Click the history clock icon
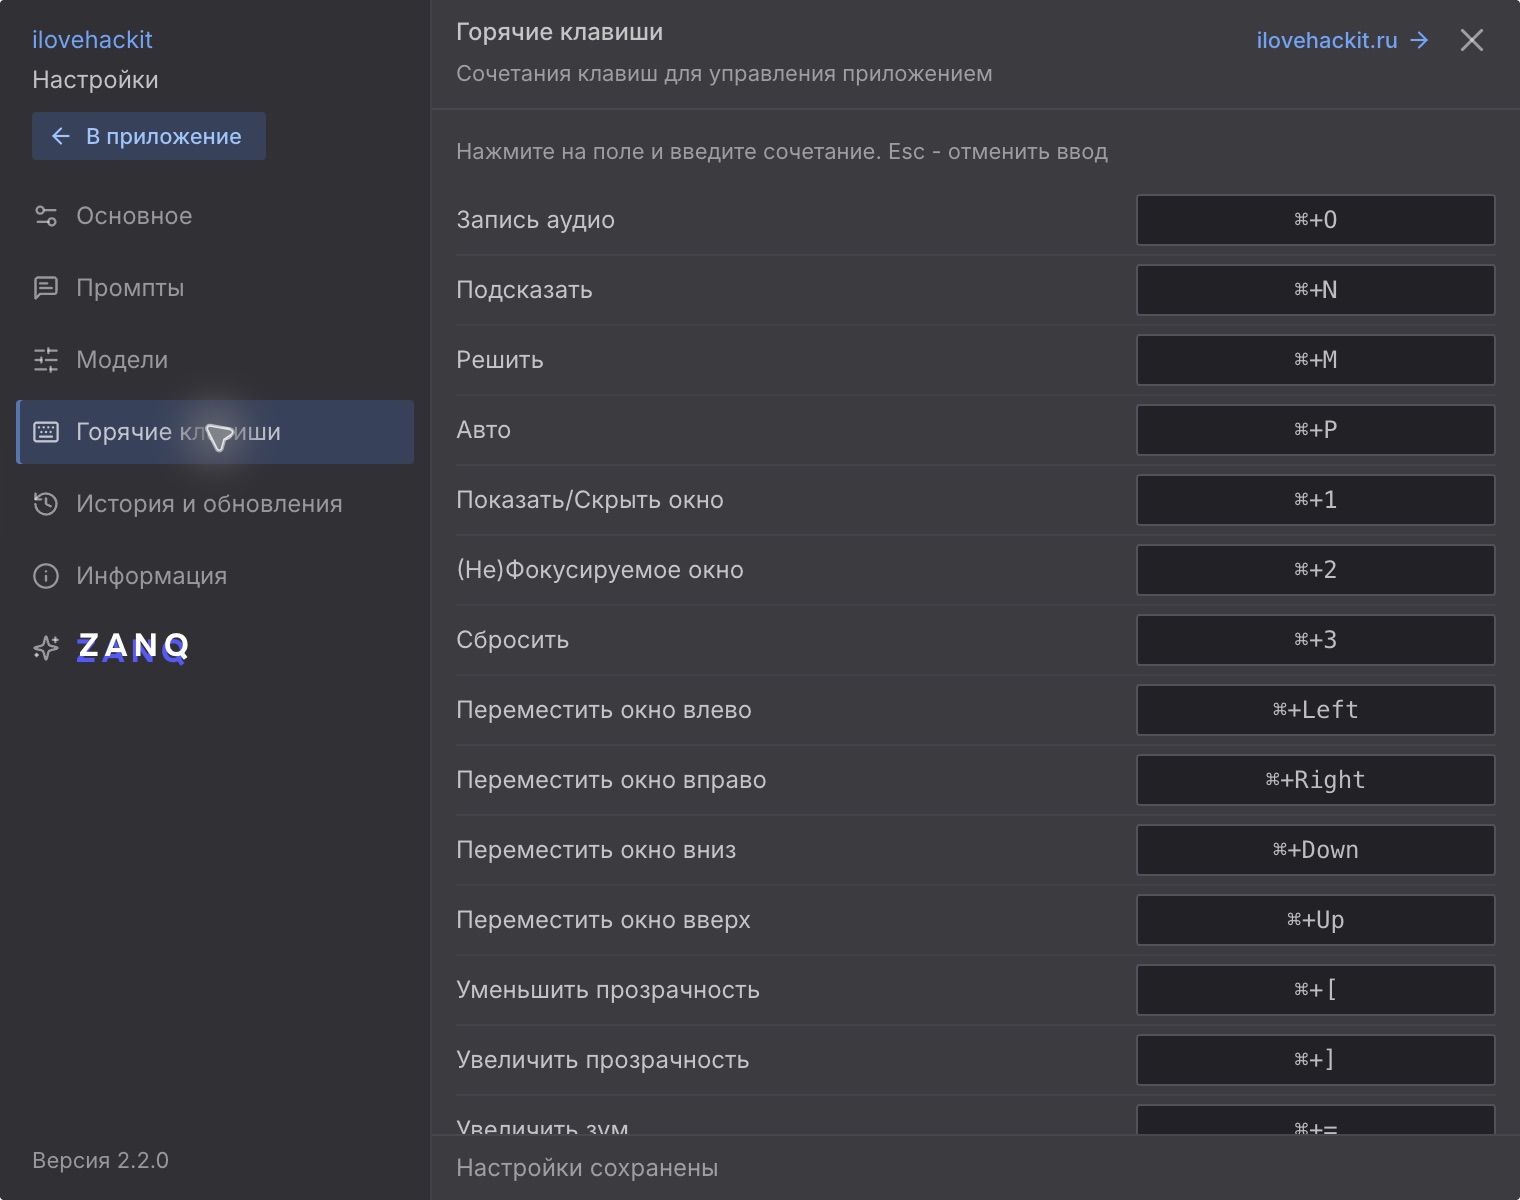 46,504
